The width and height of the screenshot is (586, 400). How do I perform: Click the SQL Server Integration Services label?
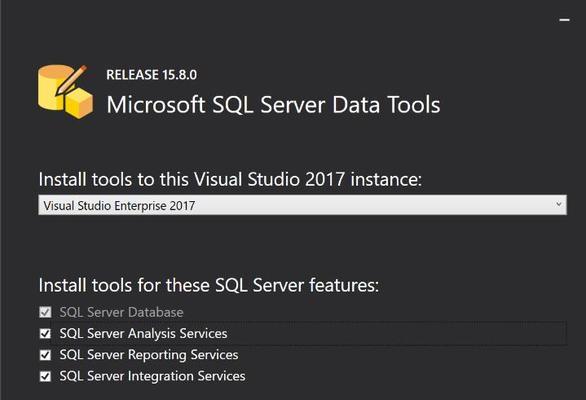tap(152, 376)
